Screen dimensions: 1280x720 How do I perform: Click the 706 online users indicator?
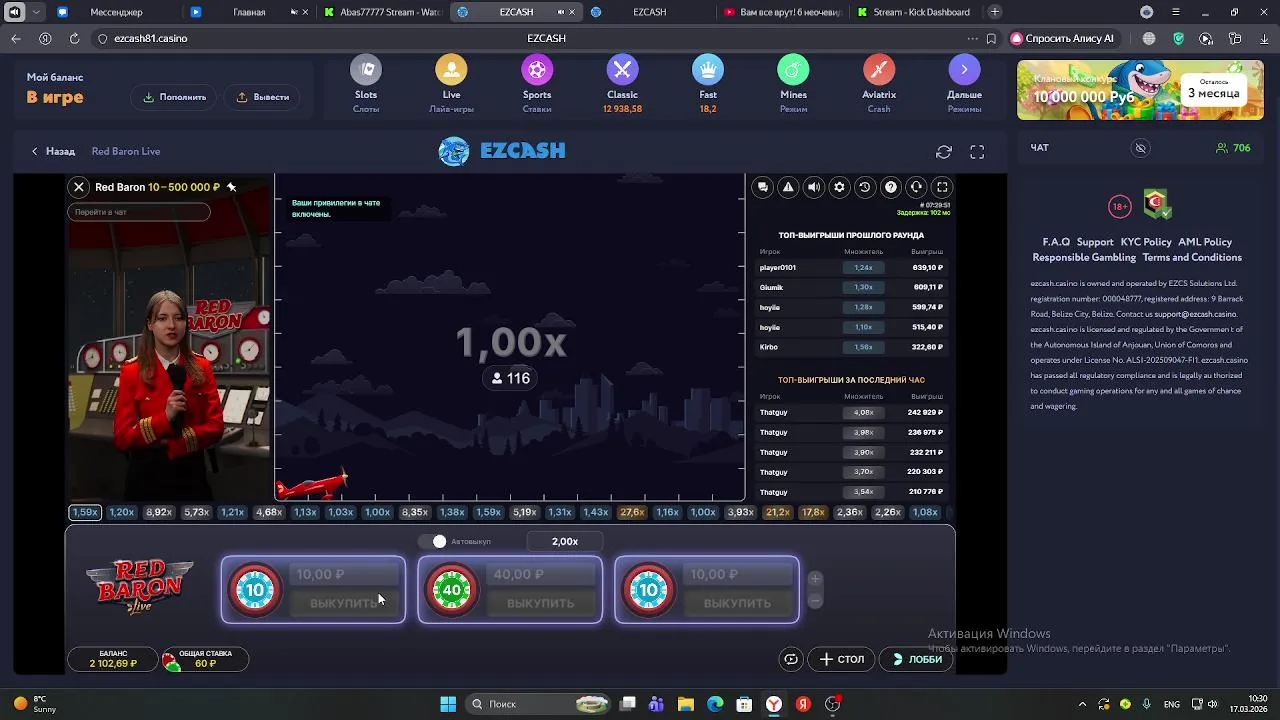(x=1233, y=148)
